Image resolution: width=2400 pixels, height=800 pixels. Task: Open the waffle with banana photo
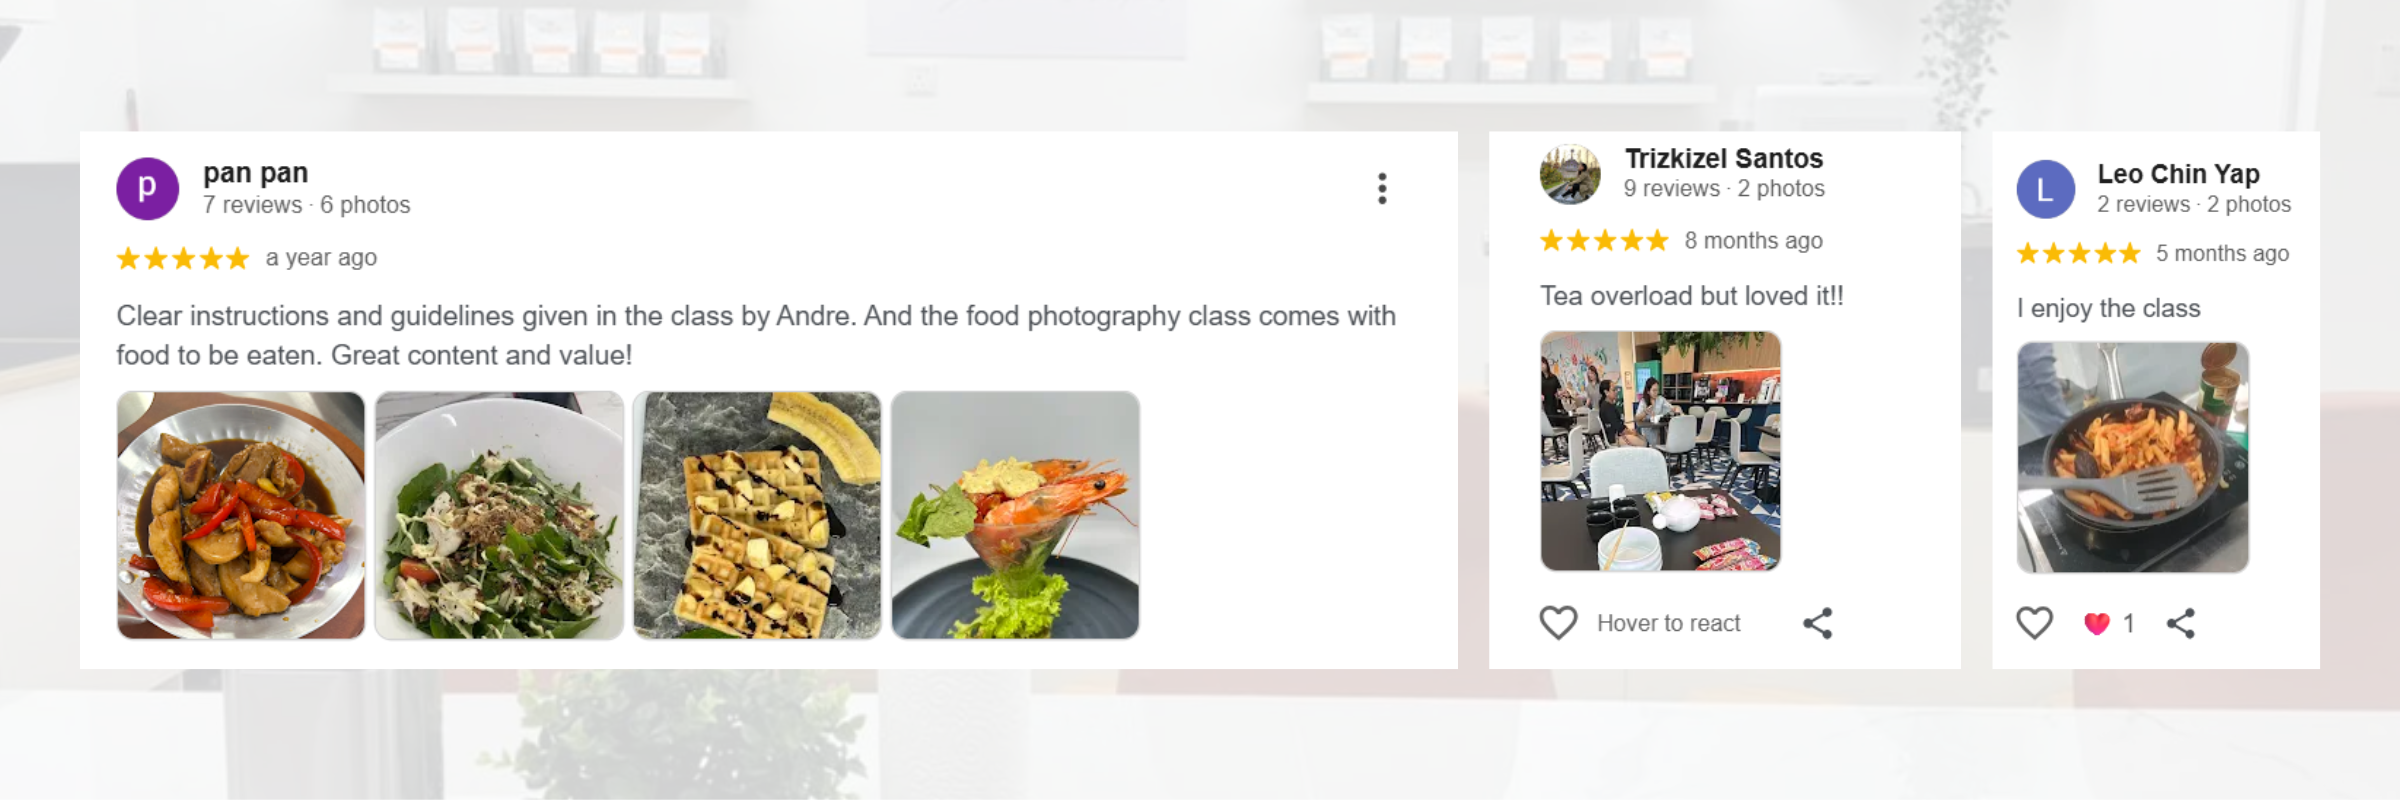click(757, 515)
